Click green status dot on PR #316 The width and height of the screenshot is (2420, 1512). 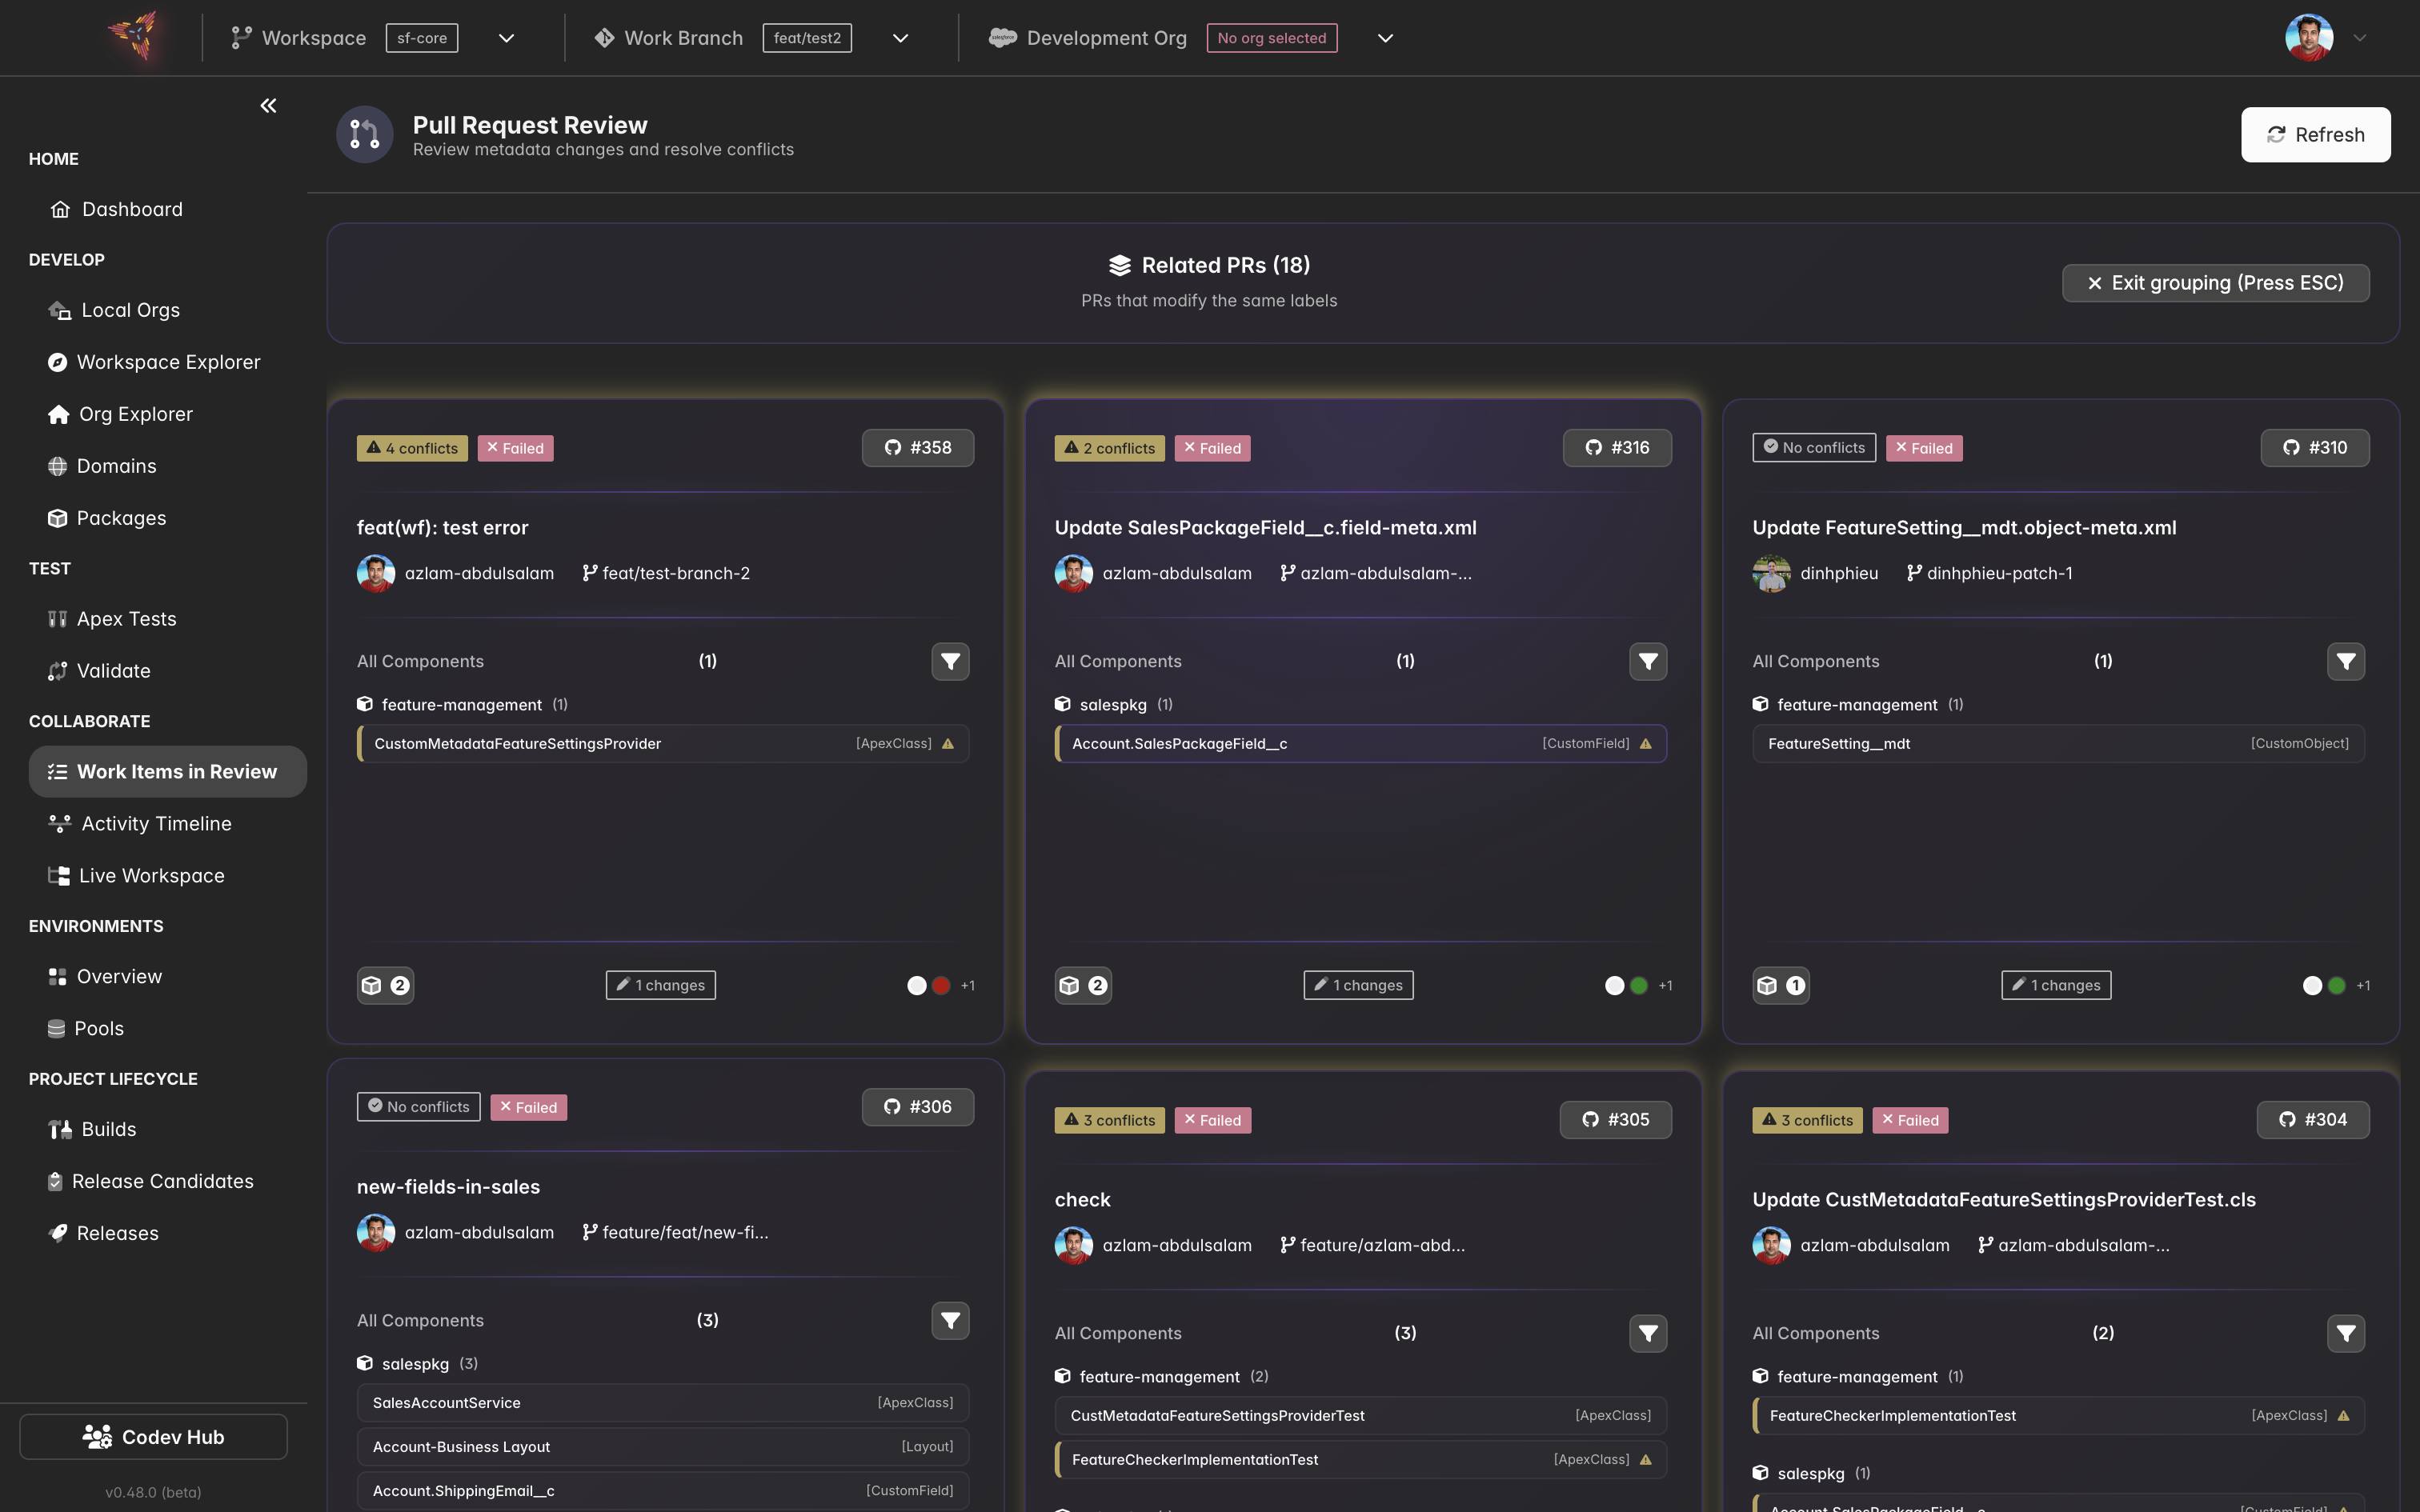pyautogui.click(x=1639, y=985)
